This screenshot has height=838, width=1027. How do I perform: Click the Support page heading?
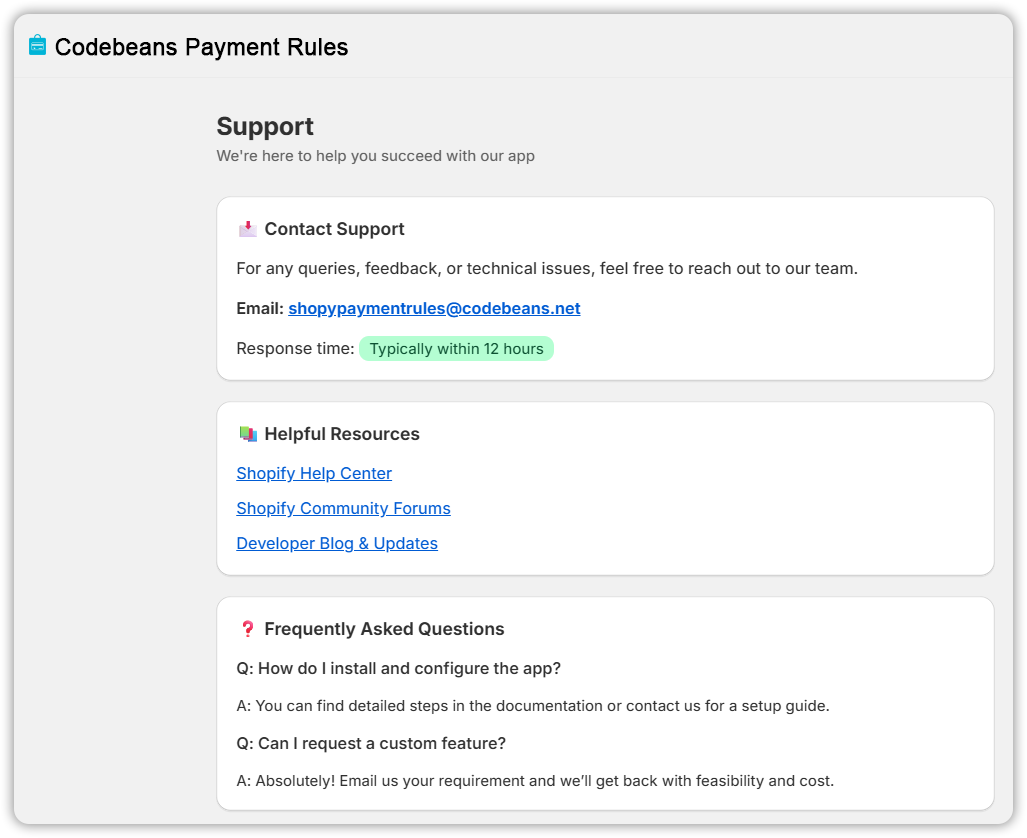265,127
